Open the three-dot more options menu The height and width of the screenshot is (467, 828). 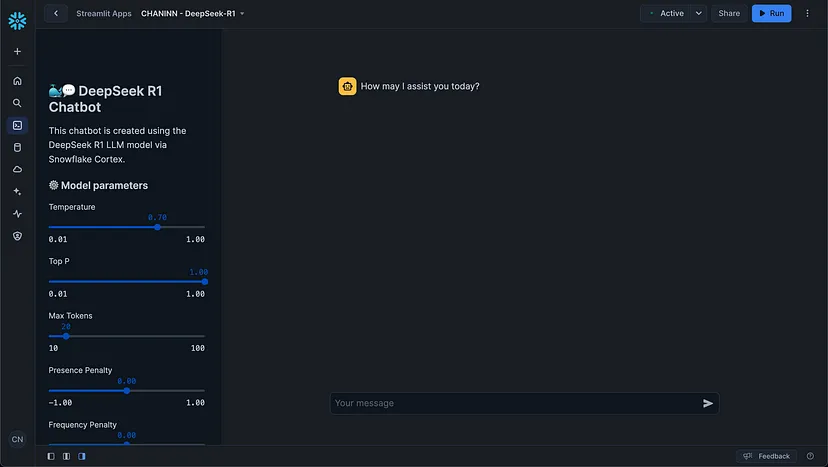tap(807, 13)
